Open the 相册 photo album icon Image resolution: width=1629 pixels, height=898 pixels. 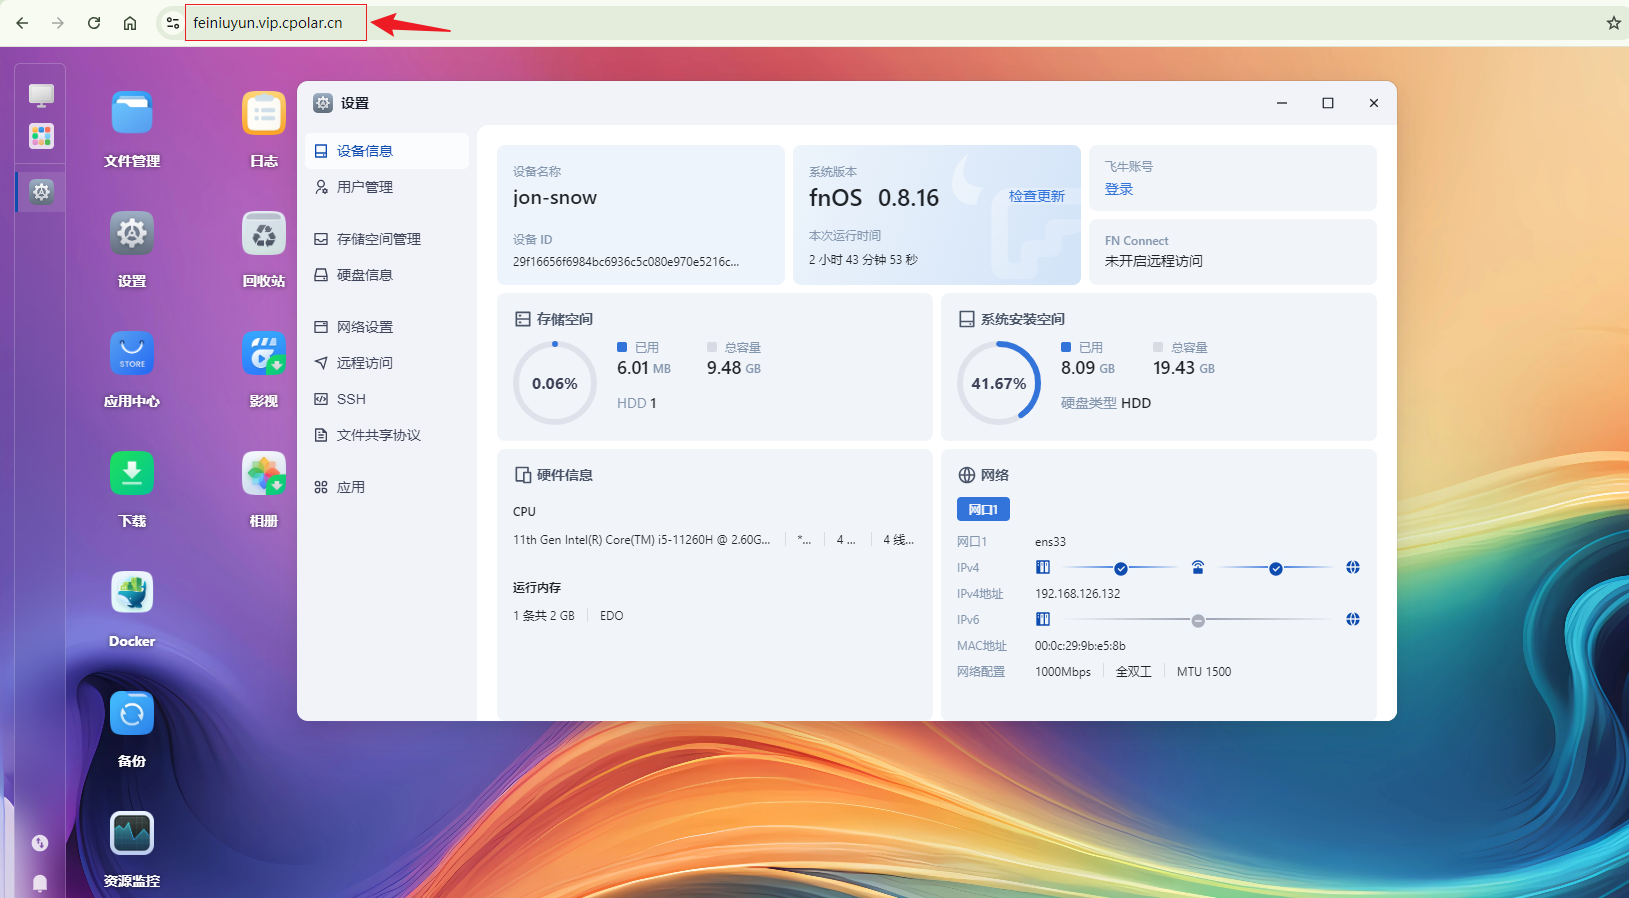coord(264,473)
